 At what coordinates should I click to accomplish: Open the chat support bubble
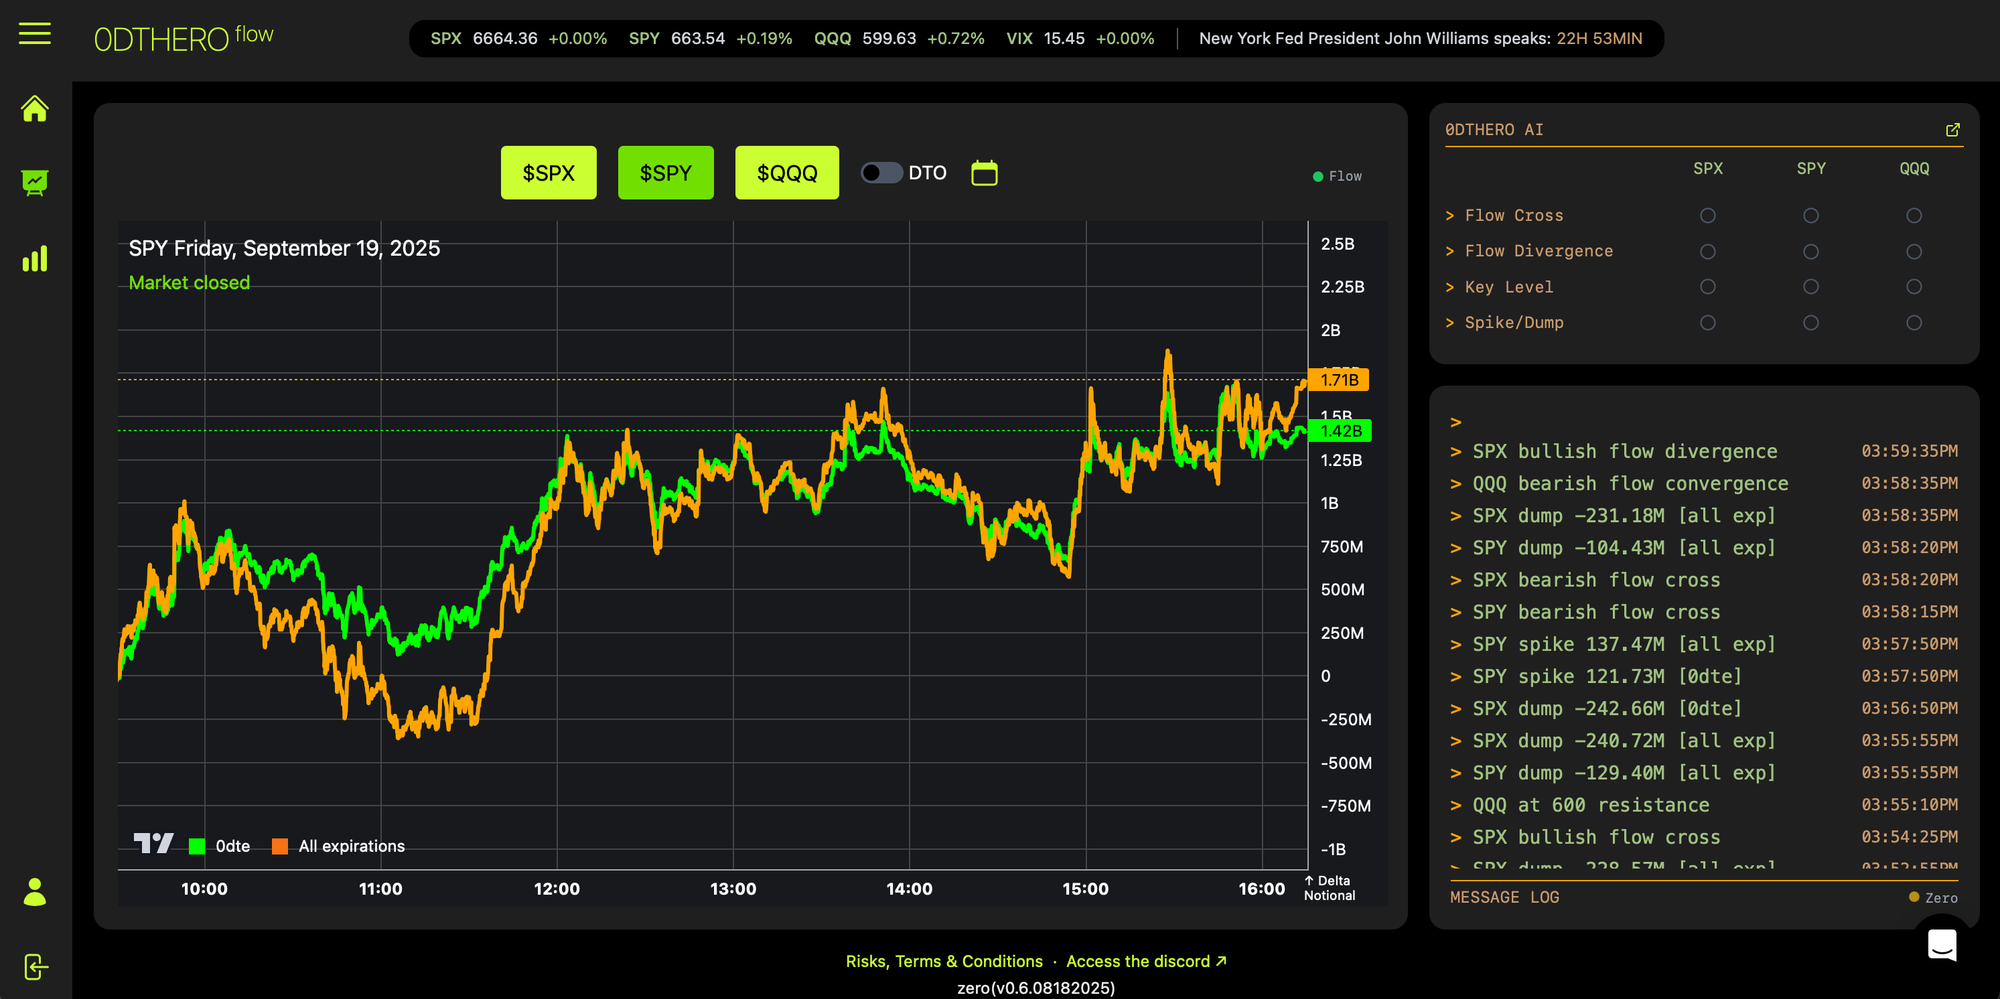(x=1941, y=944)
